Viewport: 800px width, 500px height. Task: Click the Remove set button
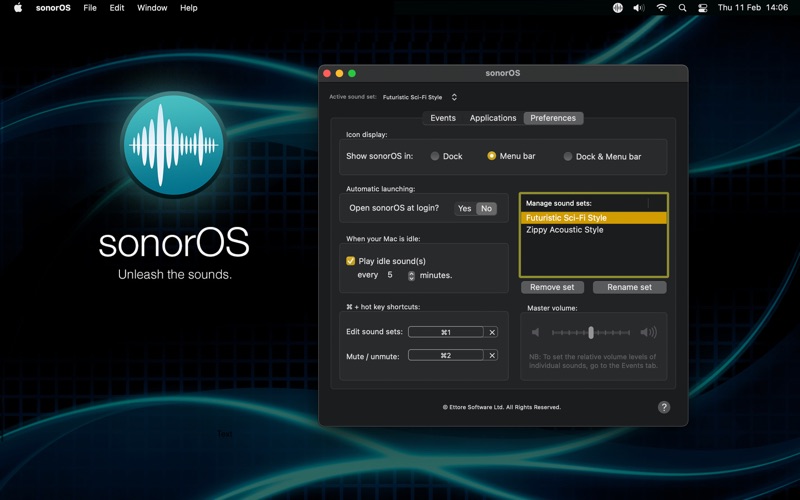coord(552,287)
